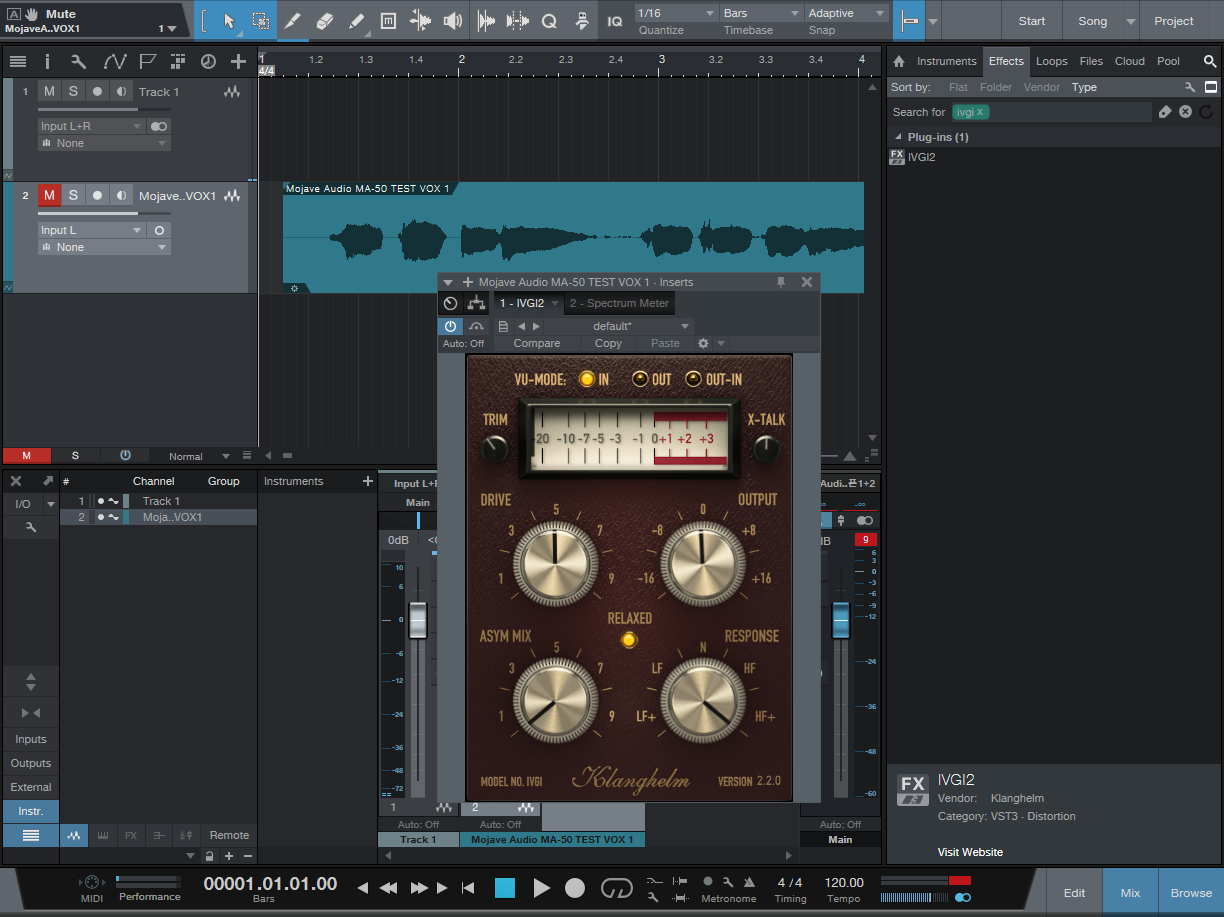Collapse the Plug-ins (1) group

(897, 137)
